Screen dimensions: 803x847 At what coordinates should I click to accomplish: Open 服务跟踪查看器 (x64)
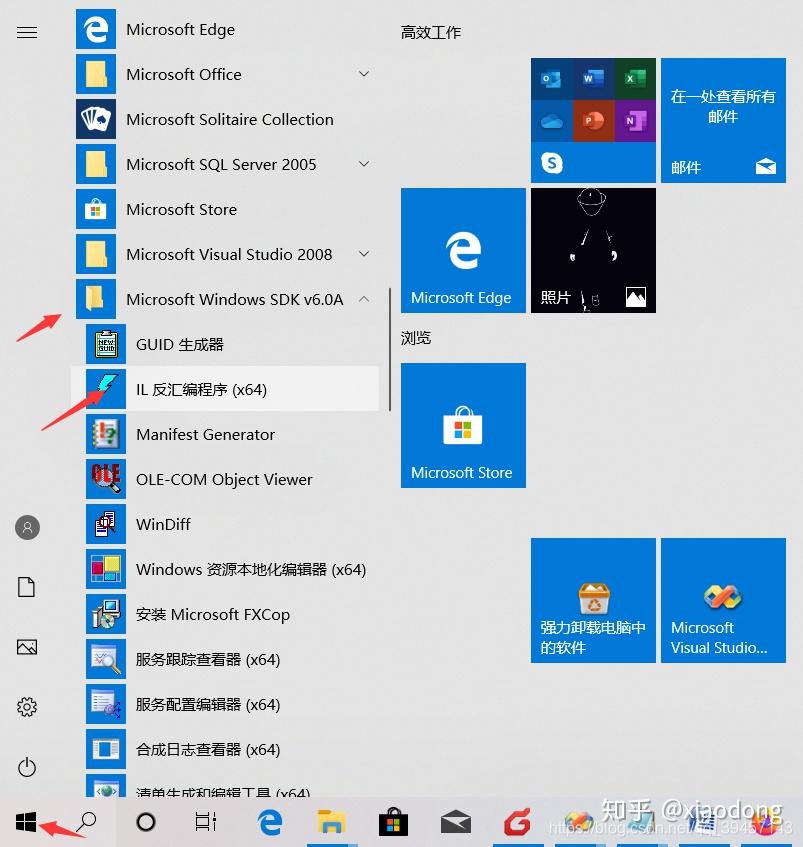coord(227,659)
